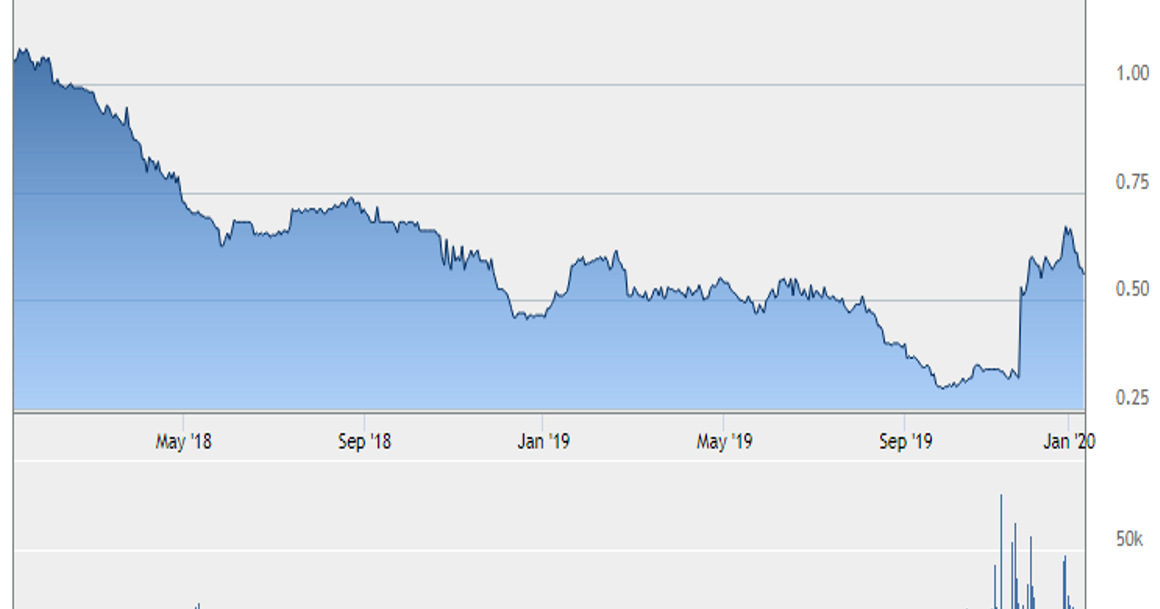Click the Sep '18 date label
The image size is (1160, 609).
(x=364, y=442)
